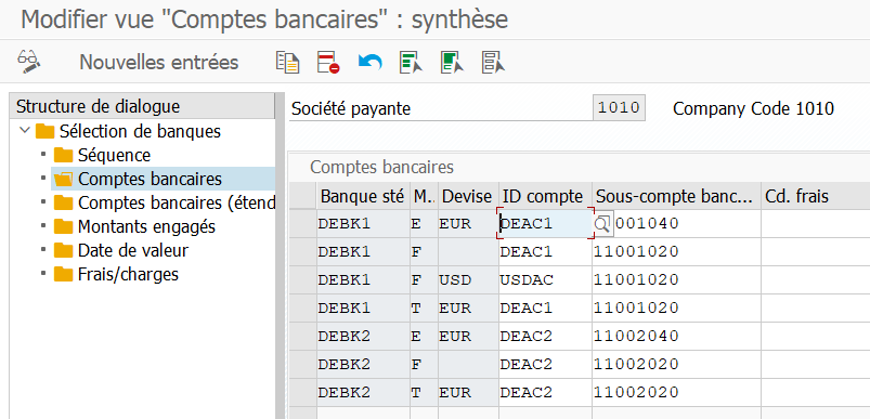The height and width of the screenshot is (420, 870).
Task: Click the Sous-compte banc... column header
Action: point(674,195)
